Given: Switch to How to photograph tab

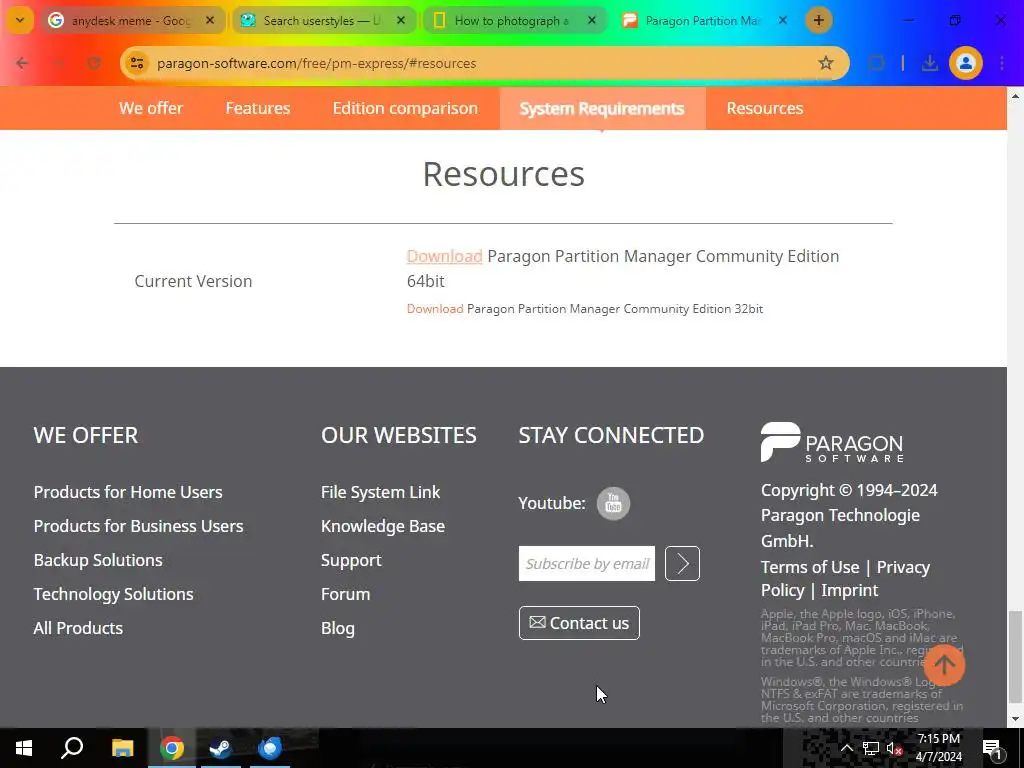Looking at the screenshot, I should click(x=513, y=20).
